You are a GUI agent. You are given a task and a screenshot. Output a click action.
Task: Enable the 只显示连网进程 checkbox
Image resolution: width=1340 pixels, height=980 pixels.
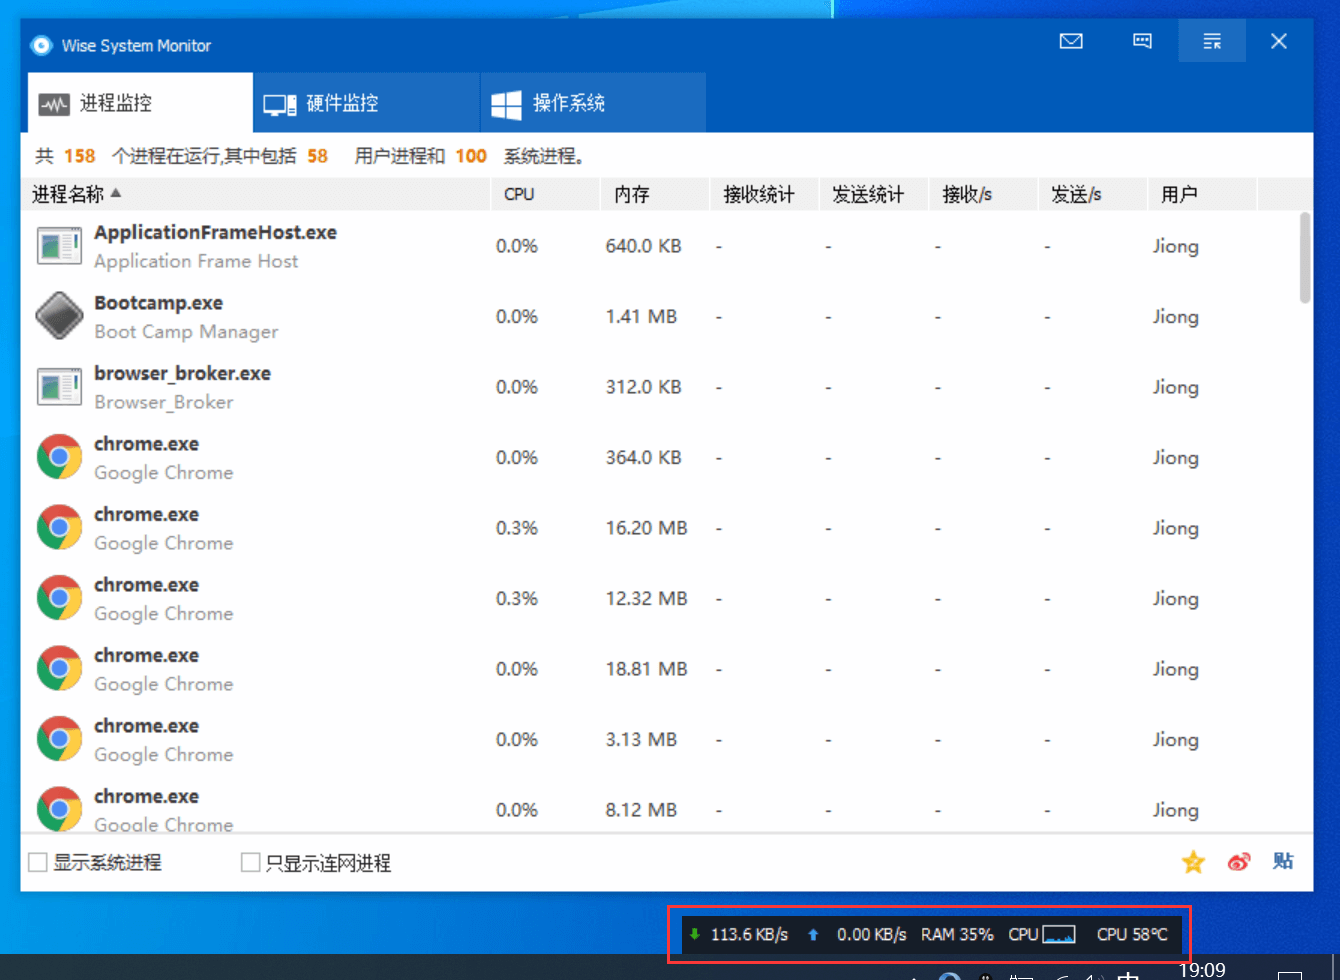click(250, 862)
